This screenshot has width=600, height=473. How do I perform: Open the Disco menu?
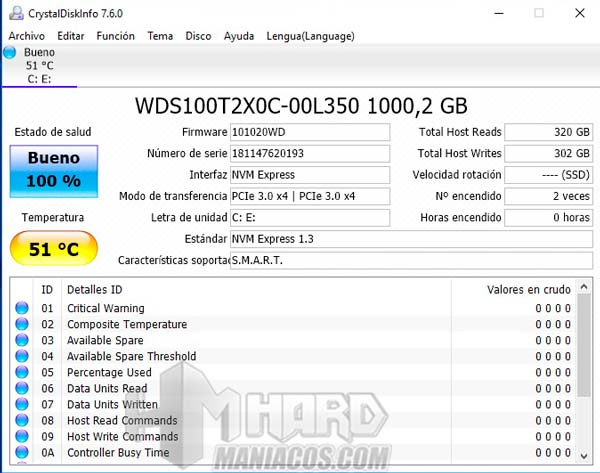click(198, 36)
